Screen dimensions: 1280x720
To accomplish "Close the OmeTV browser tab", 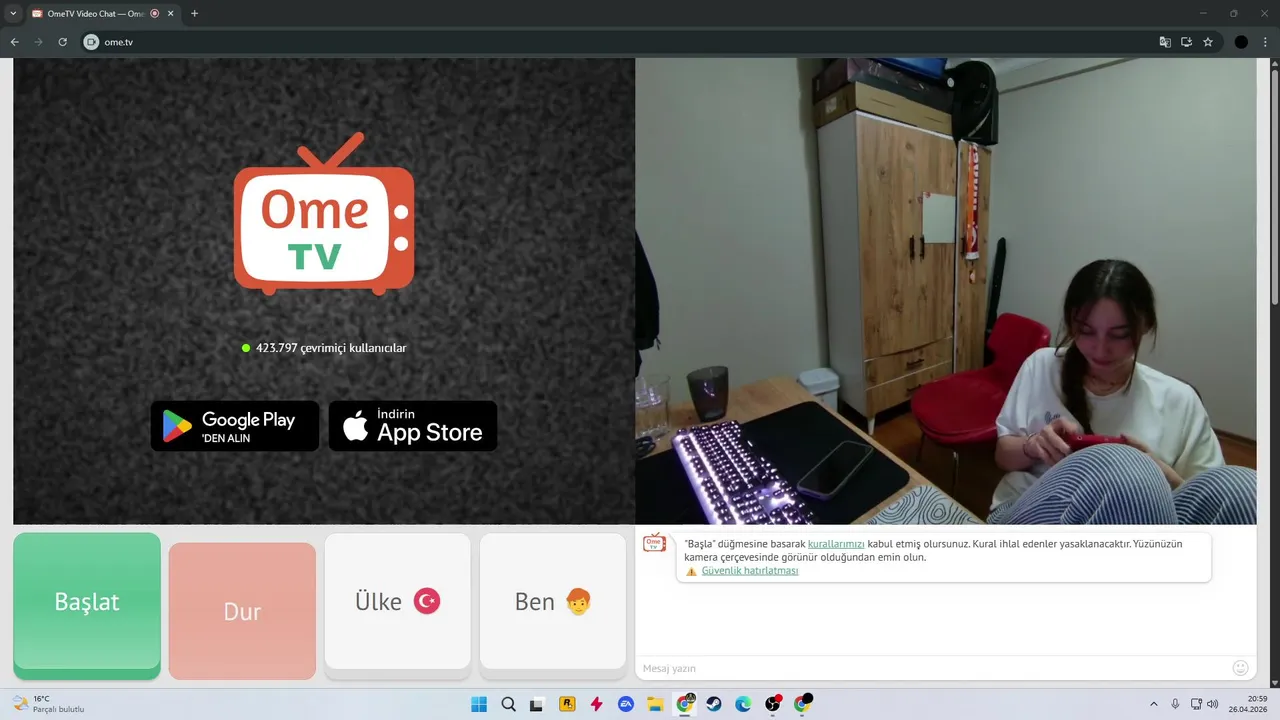I will point(170,13).
